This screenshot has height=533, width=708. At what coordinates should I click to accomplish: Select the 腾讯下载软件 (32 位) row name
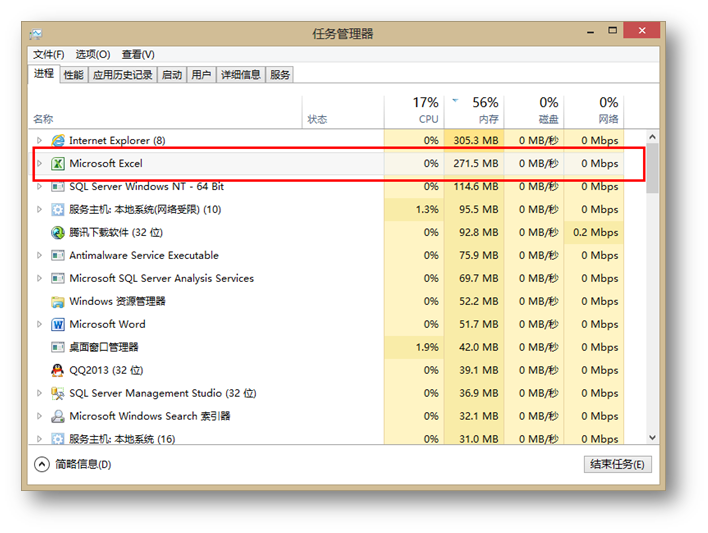coord(116,233)
